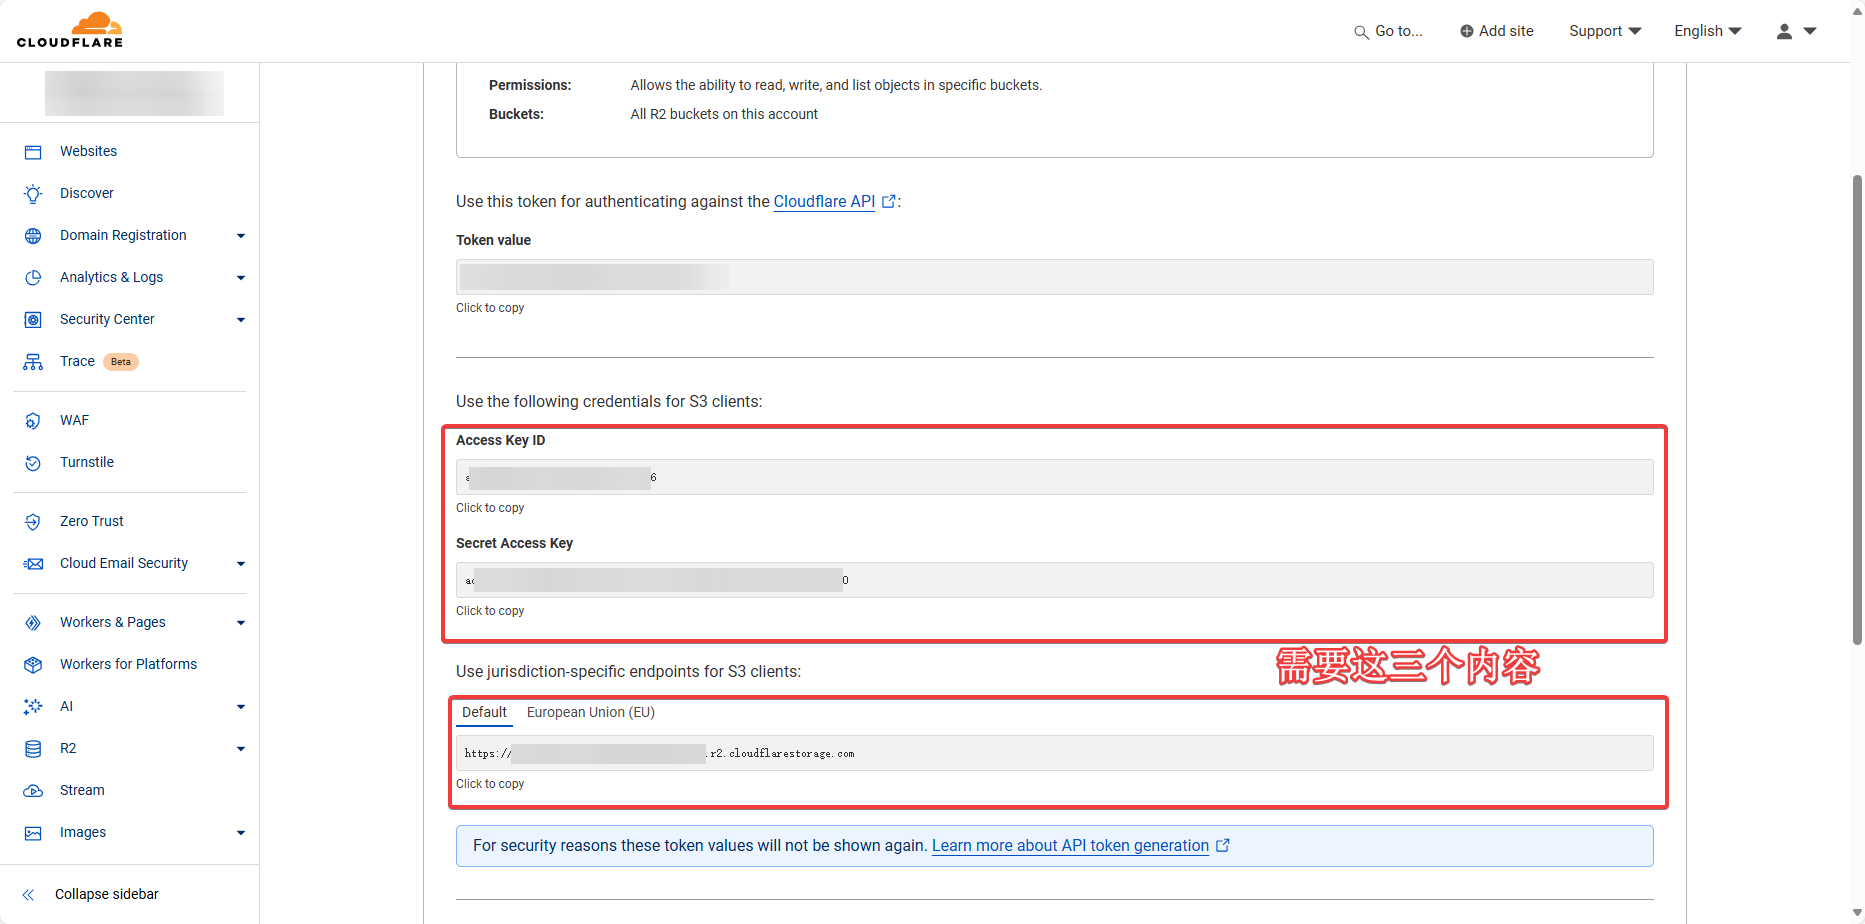
Task: Select the Websites sidebar icon
Action: point(33,151)
